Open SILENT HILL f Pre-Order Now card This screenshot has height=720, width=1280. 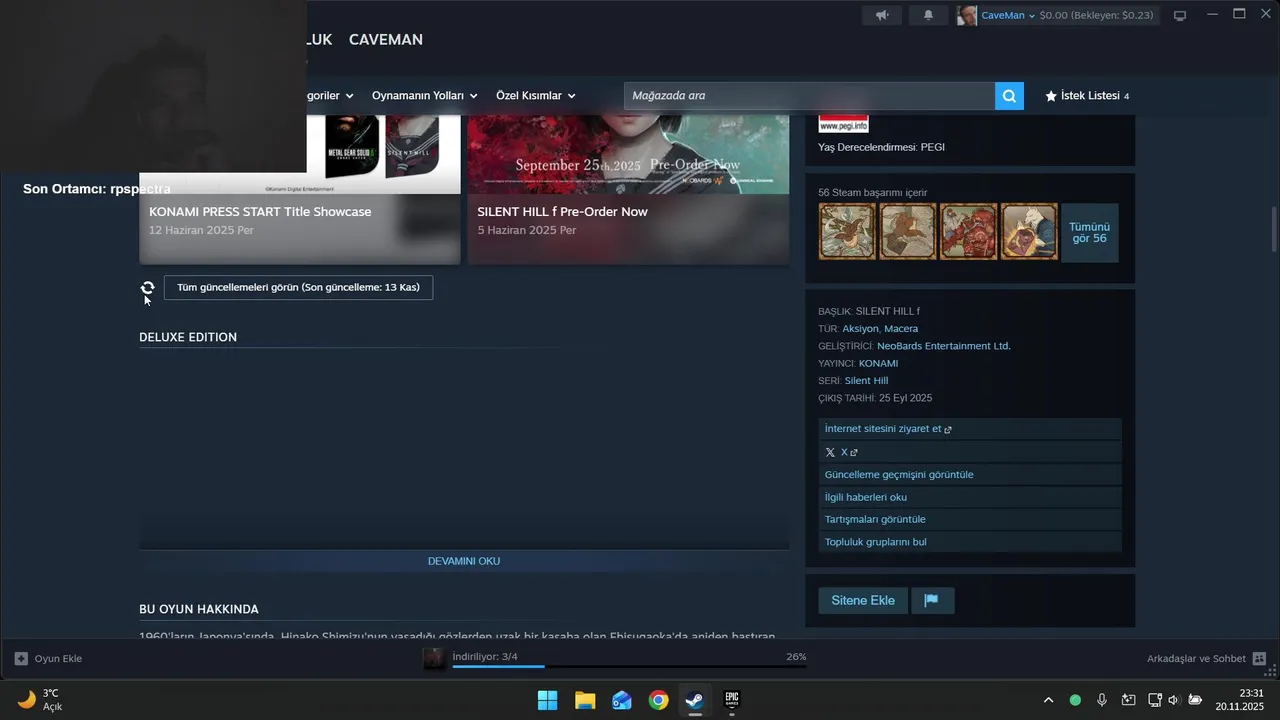[628, 188]
